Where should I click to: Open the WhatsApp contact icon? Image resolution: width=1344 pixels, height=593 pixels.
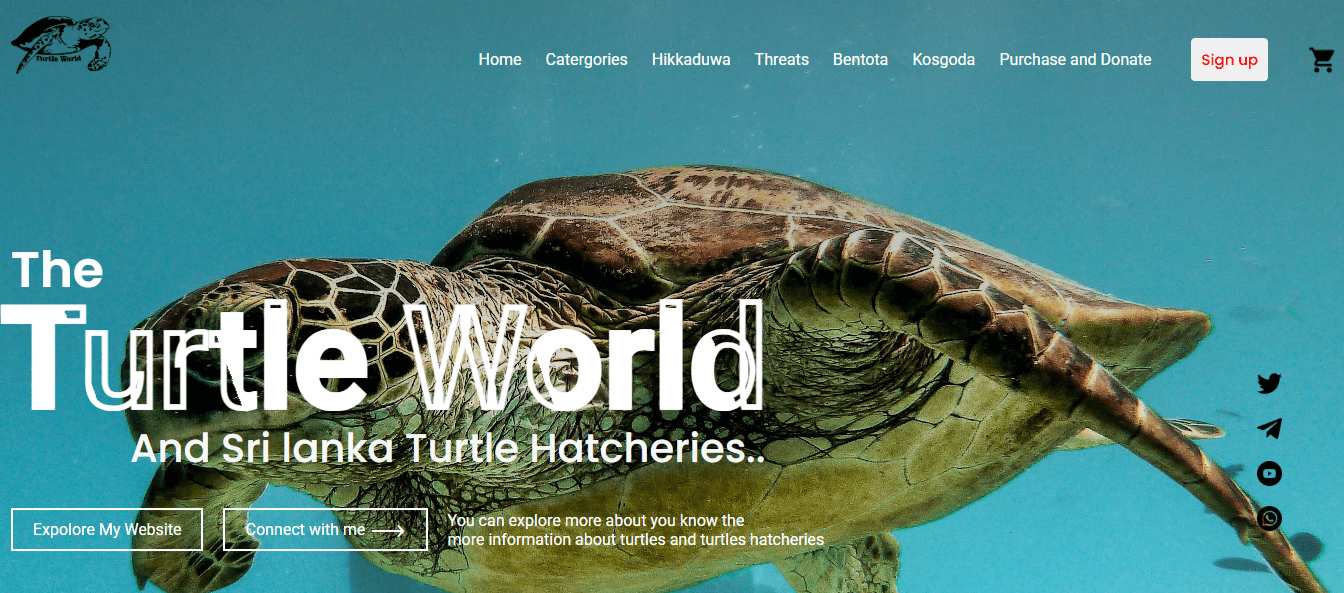tap(1269, 518)
